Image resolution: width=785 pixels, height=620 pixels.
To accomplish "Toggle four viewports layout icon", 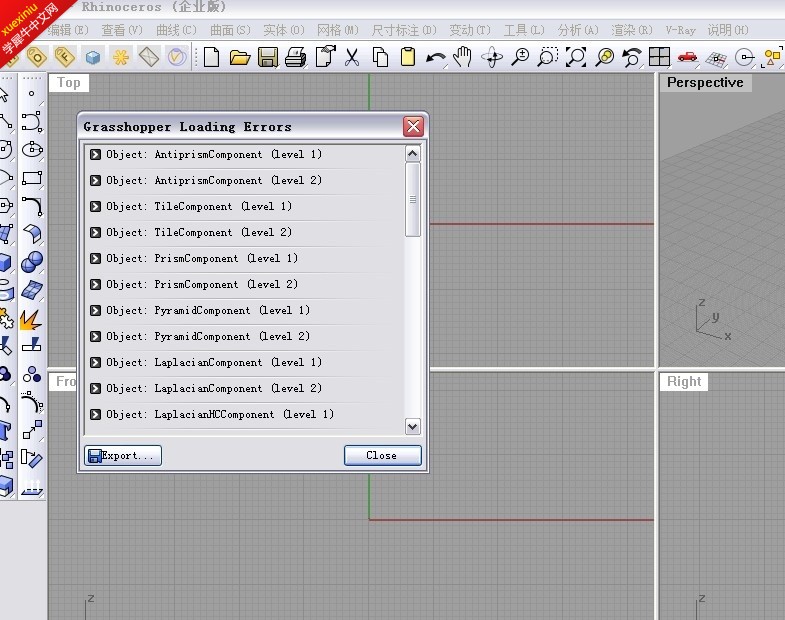I will coord(659,57).
